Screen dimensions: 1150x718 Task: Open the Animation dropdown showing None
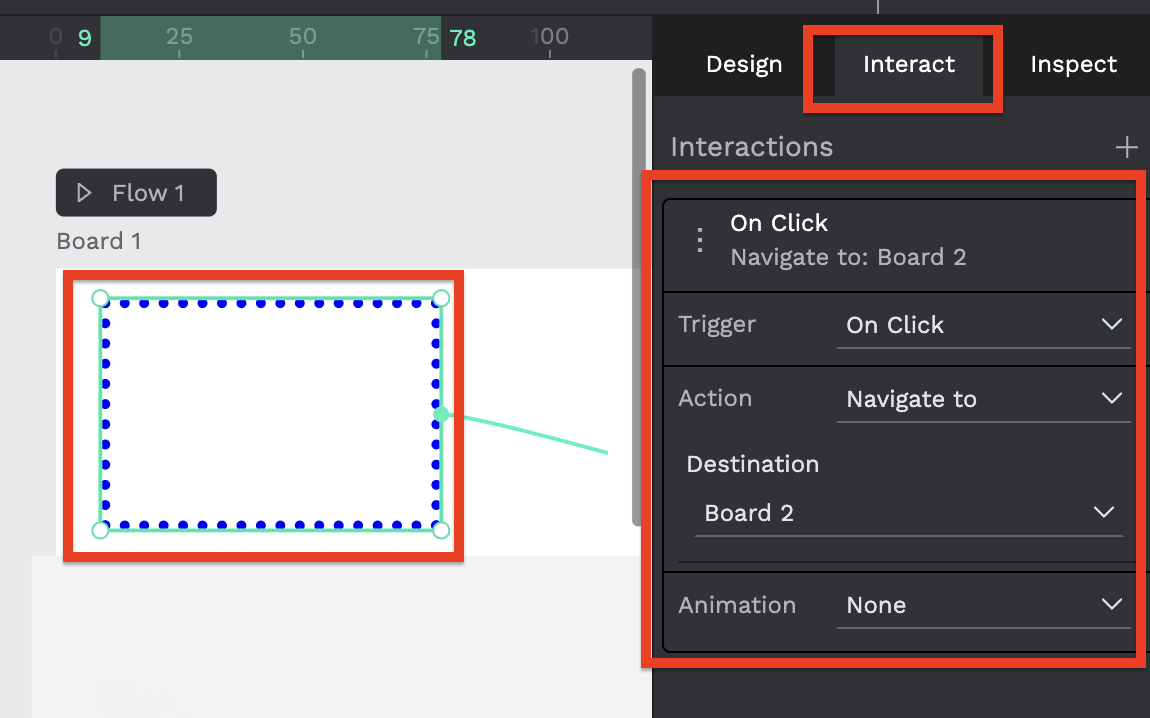[983, 605]
